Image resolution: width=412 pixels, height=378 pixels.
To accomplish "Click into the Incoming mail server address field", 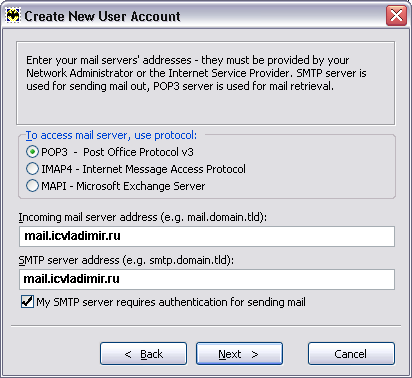I will 207,236.
